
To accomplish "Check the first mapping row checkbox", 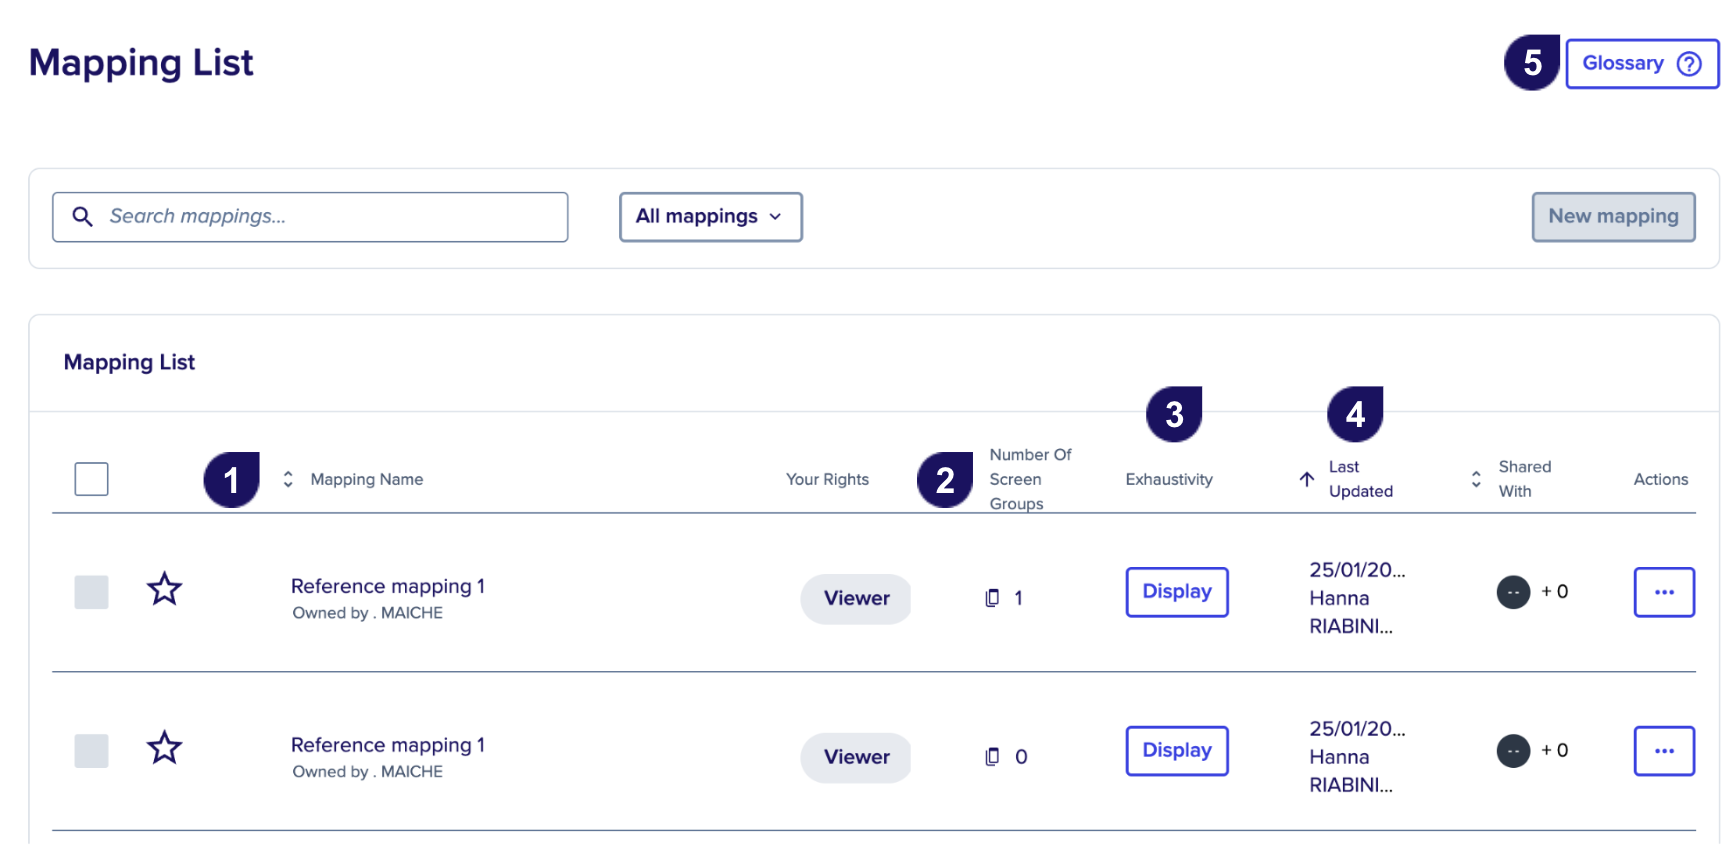I will 91,592.
